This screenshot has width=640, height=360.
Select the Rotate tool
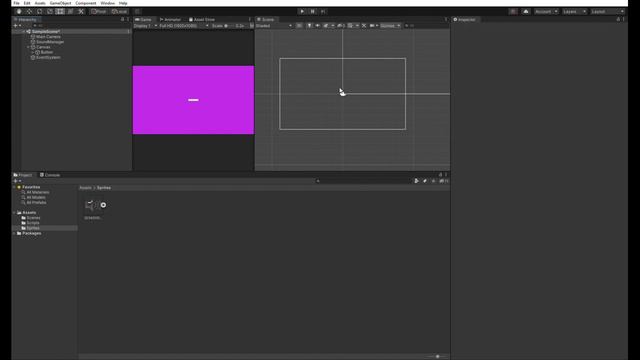tap(40, 11)
